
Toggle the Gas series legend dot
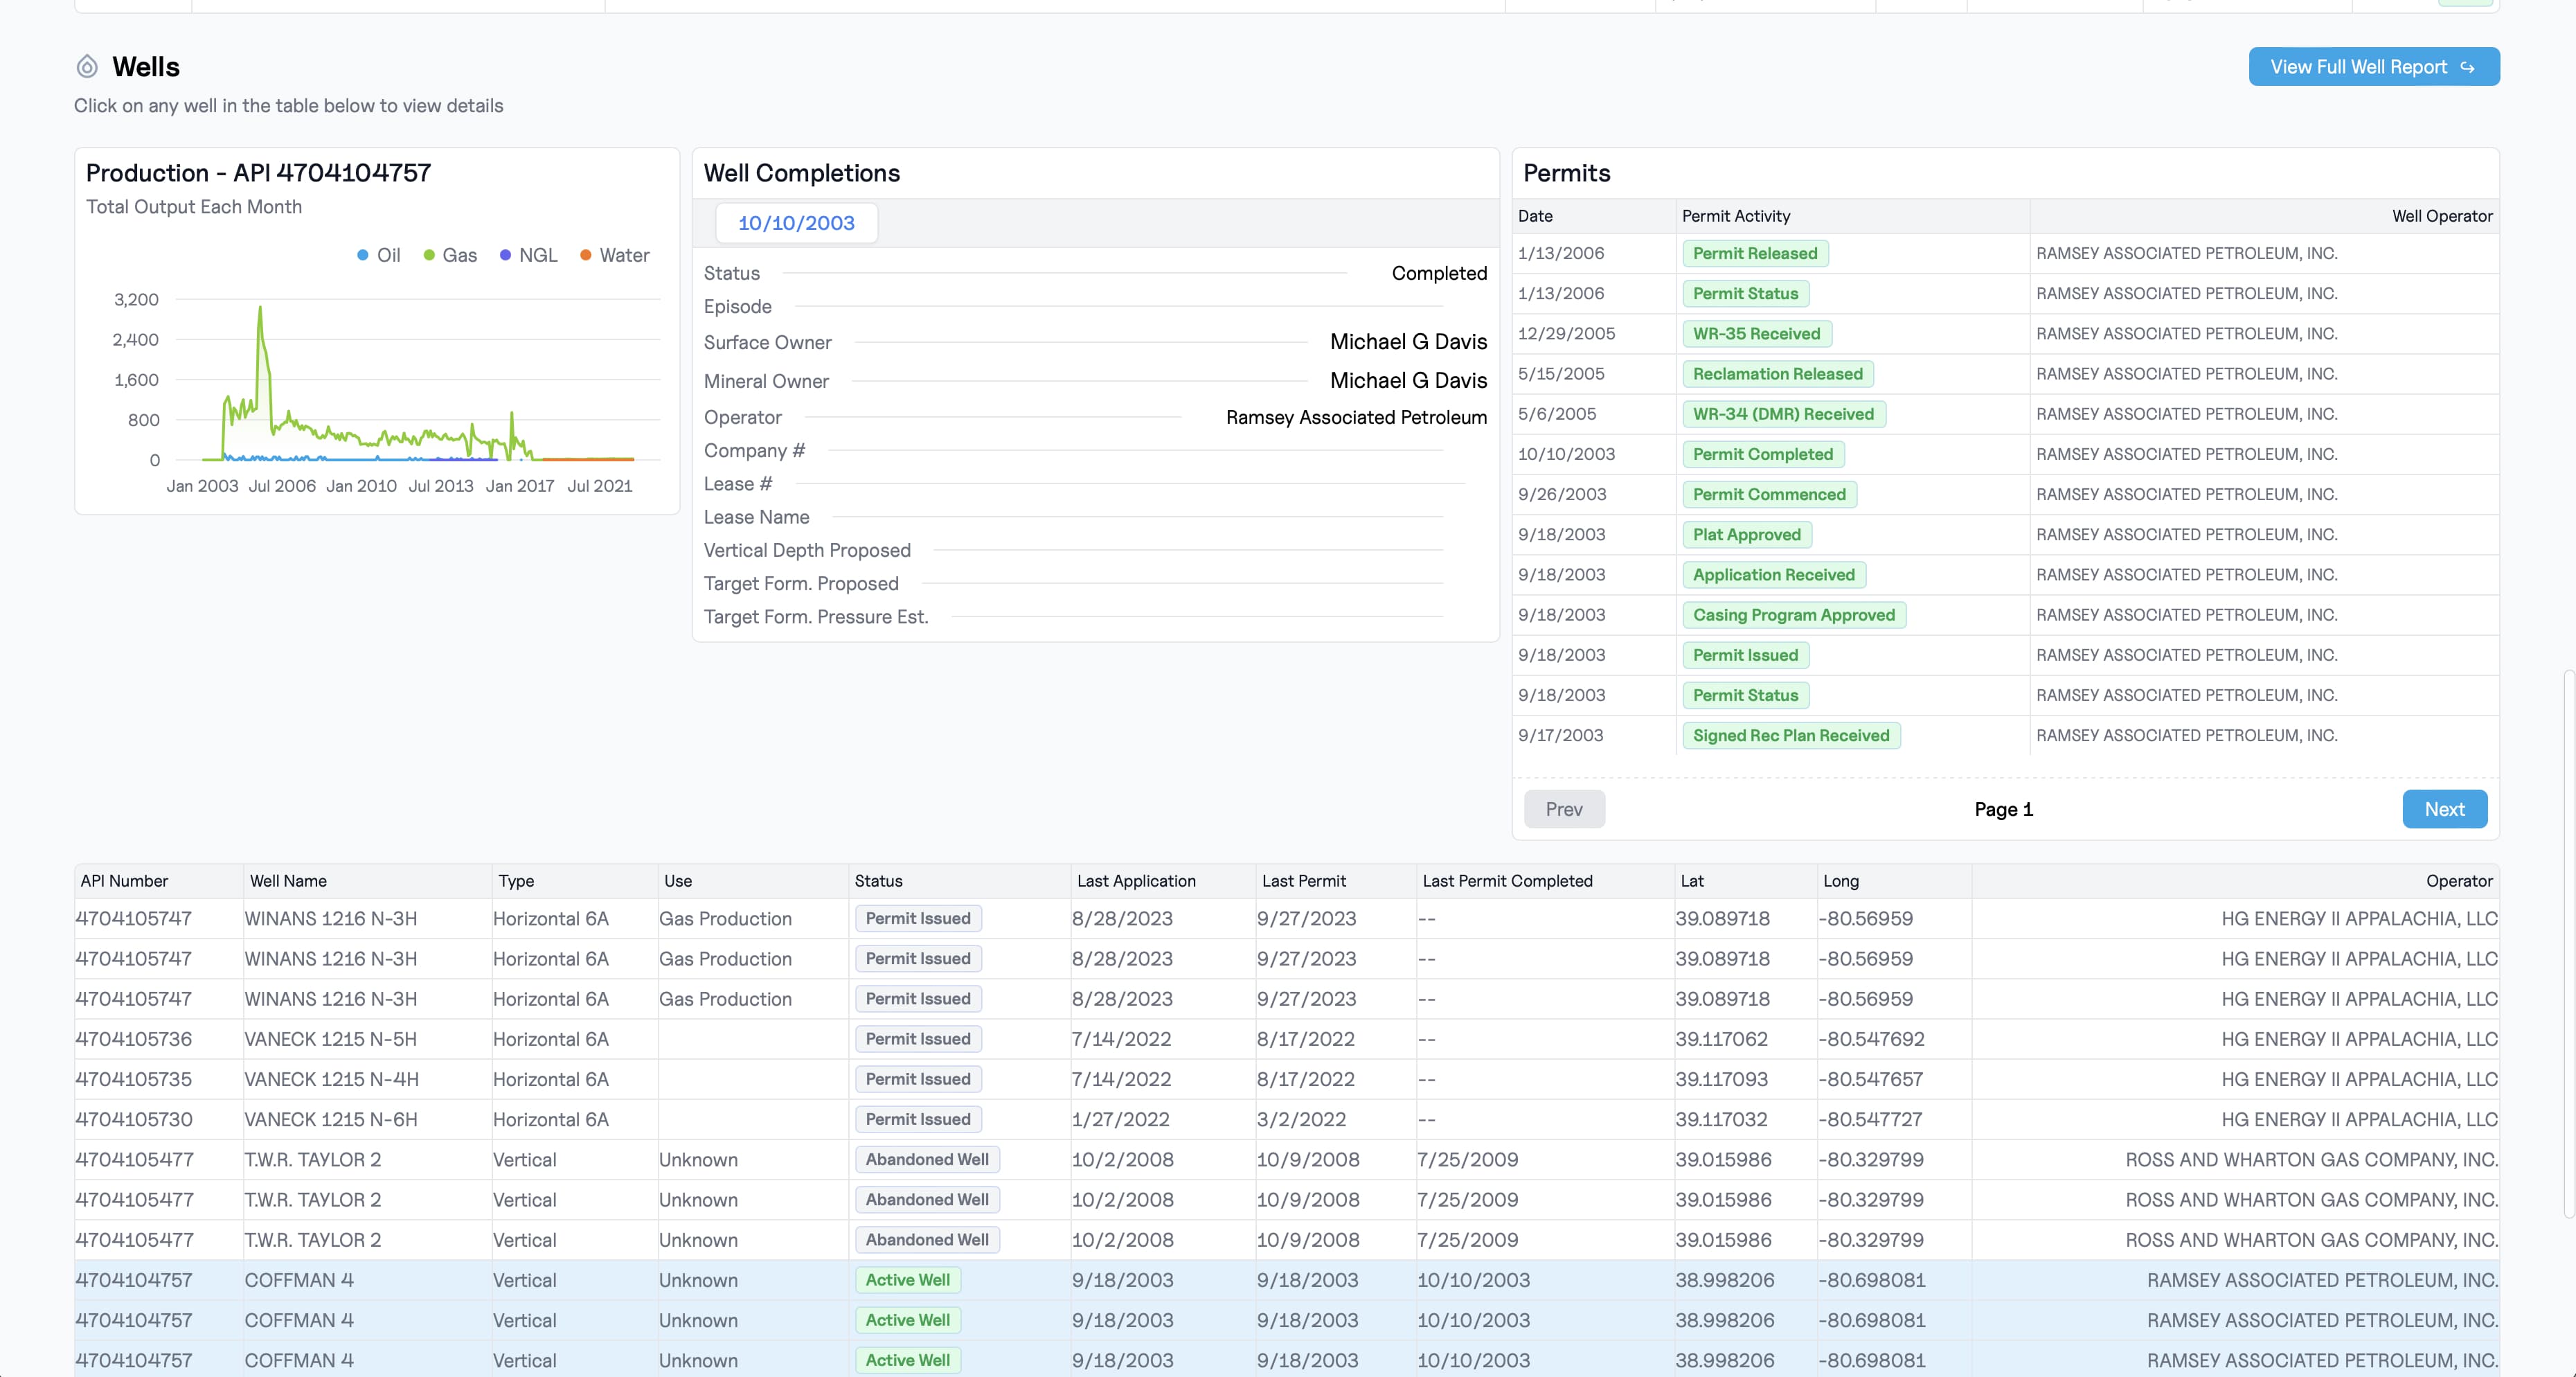pyautogui.click(x=429, y=256)
